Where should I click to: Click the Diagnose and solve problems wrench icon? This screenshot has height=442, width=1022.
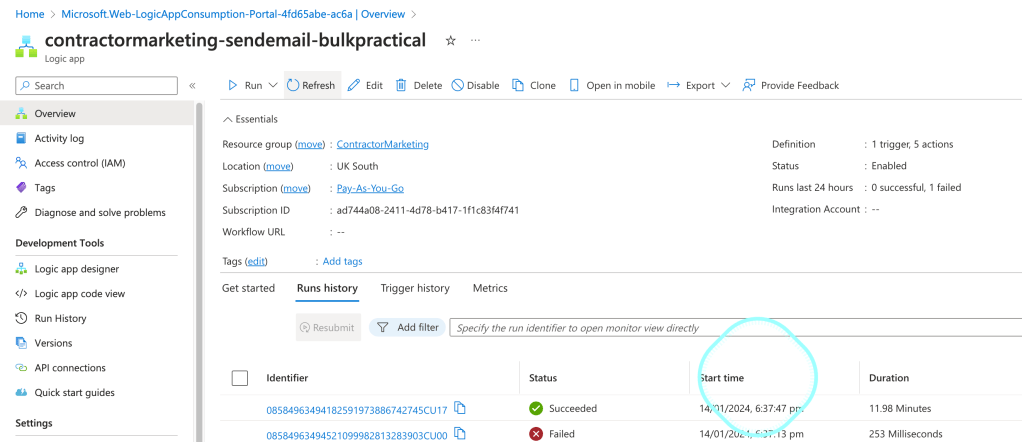(x=22, y=213)
